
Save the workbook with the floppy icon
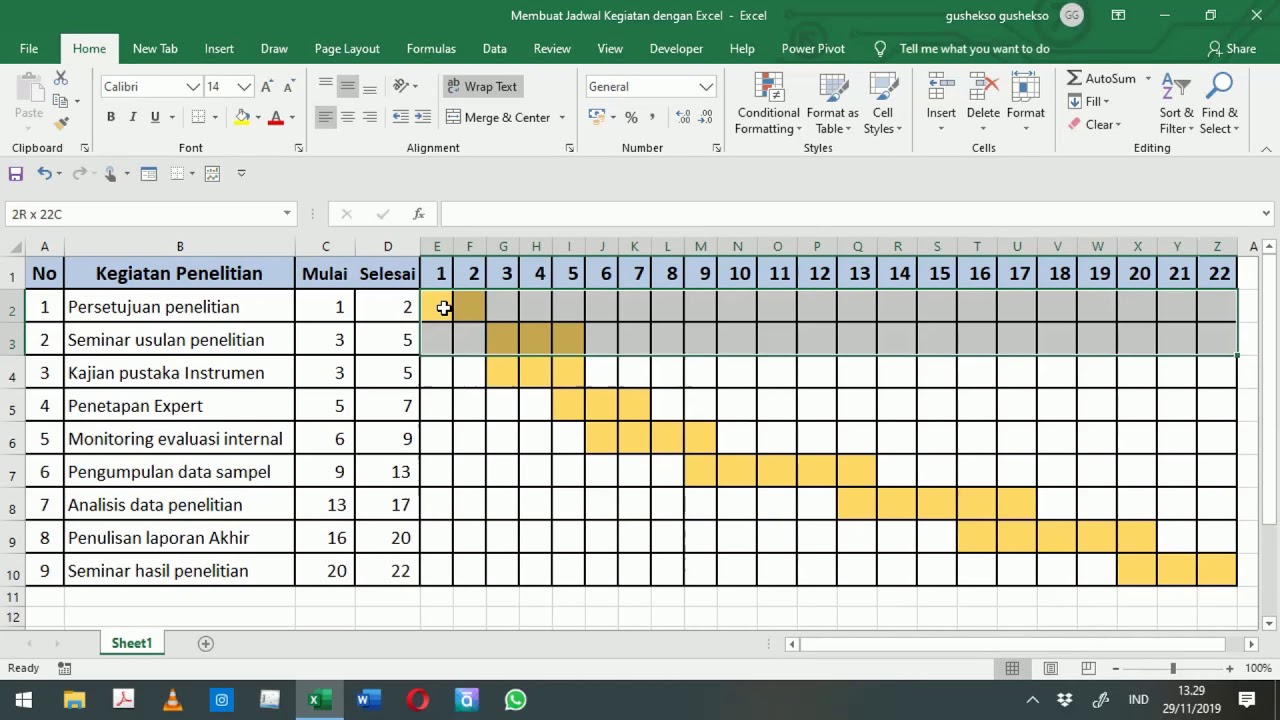click(x=16, y=174)
